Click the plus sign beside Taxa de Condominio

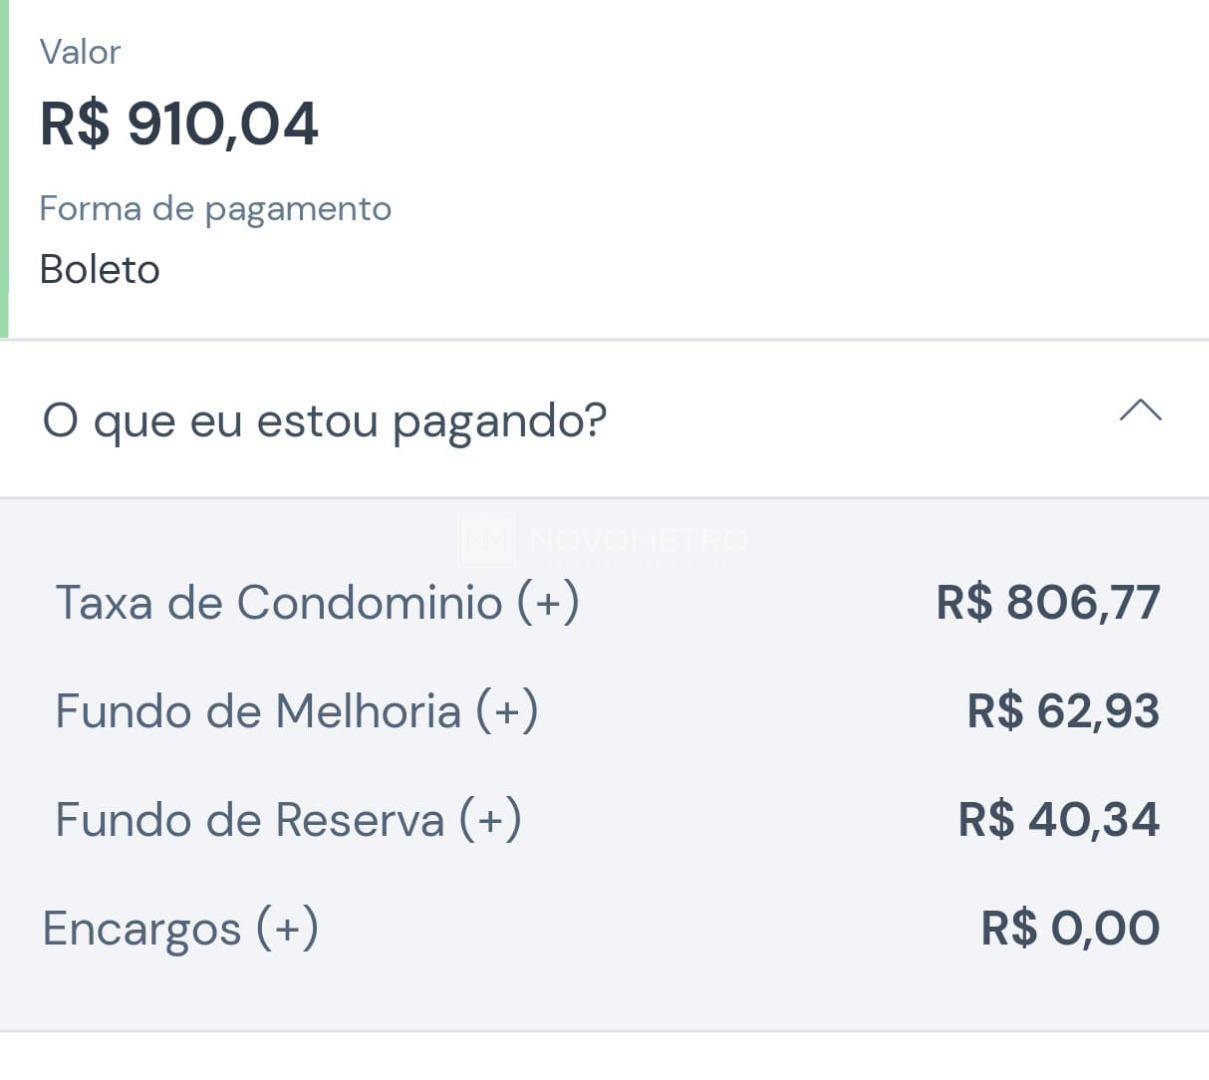pos(548,603)
